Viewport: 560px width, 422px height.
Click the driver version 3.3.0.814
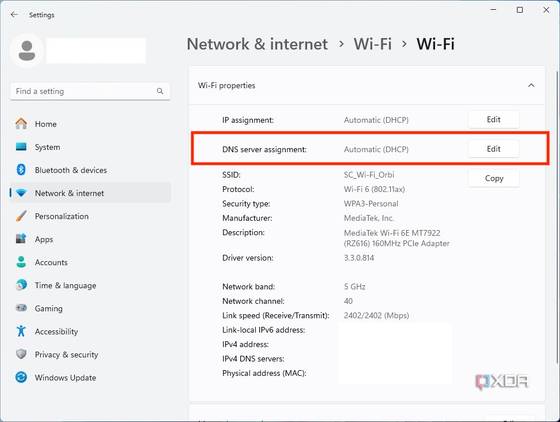359,258
